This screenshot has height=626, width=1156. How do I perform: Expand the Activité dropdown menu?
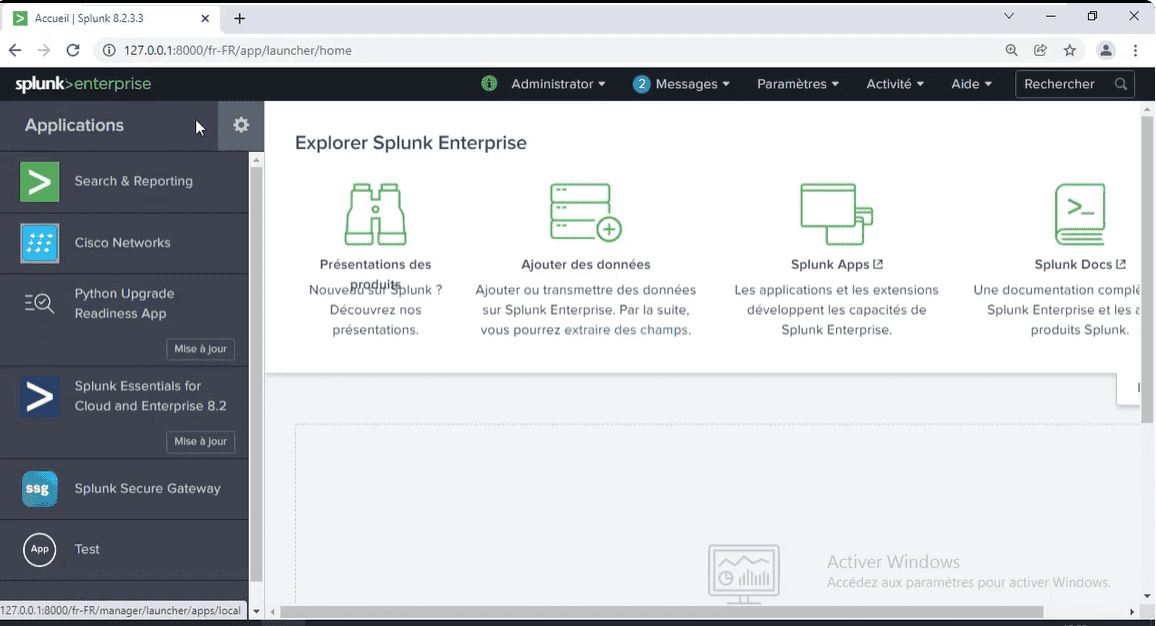pos(895,84)
